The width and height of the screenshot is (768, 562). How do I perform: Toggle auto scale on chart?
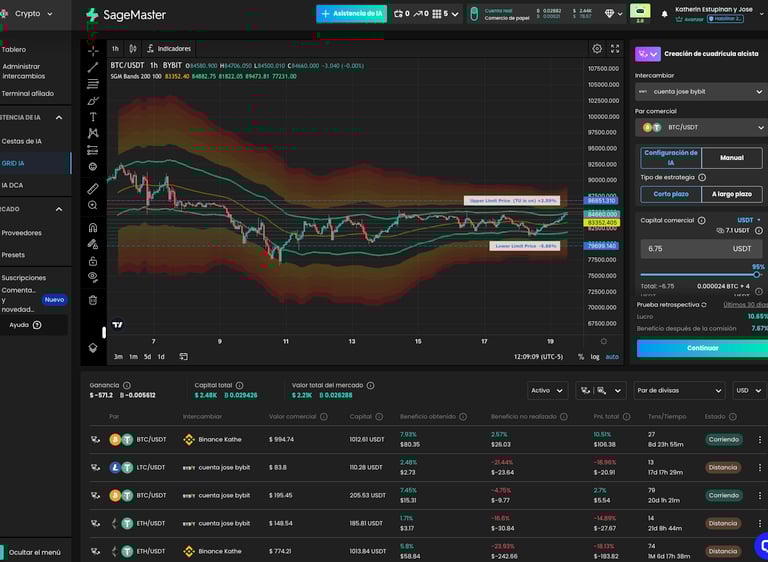612,357
